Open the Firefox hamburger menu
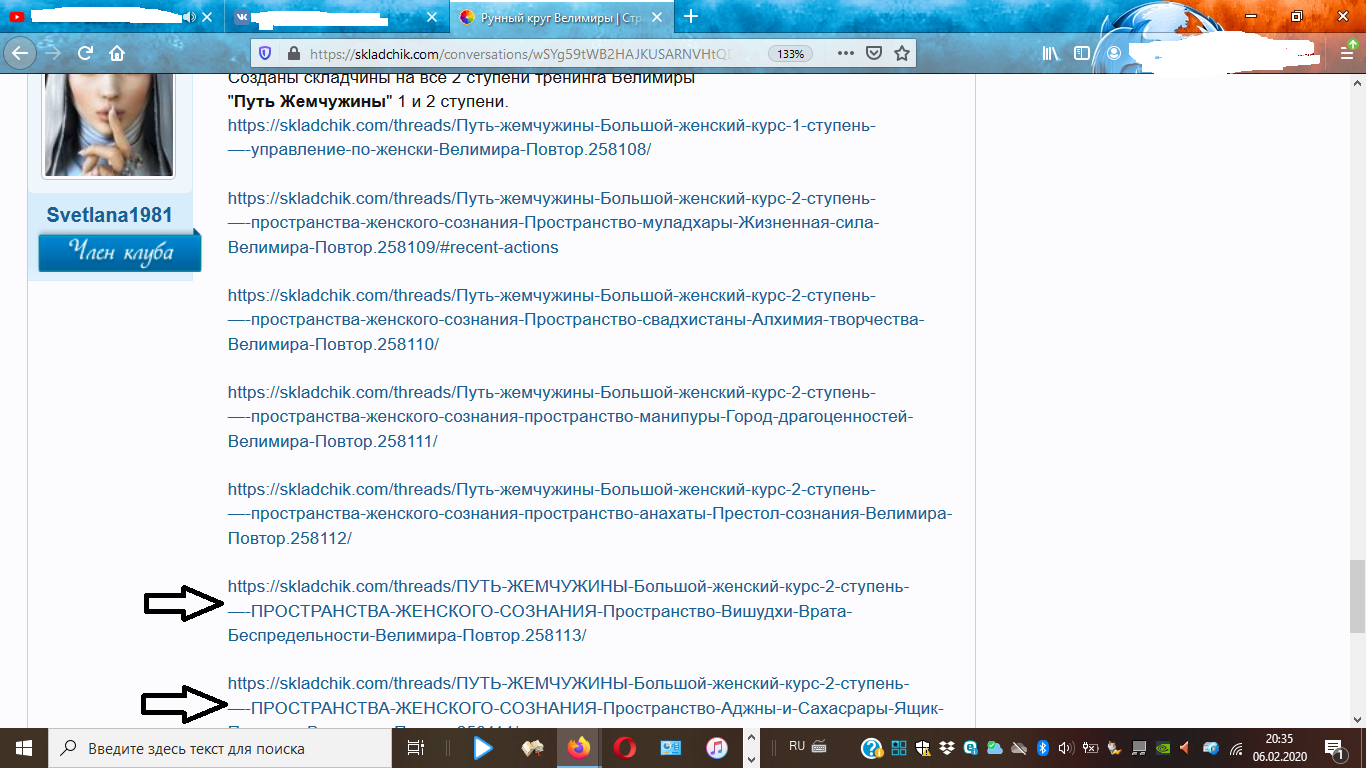The width and height of the screenshot is (1366, 768). [1347, 55]
